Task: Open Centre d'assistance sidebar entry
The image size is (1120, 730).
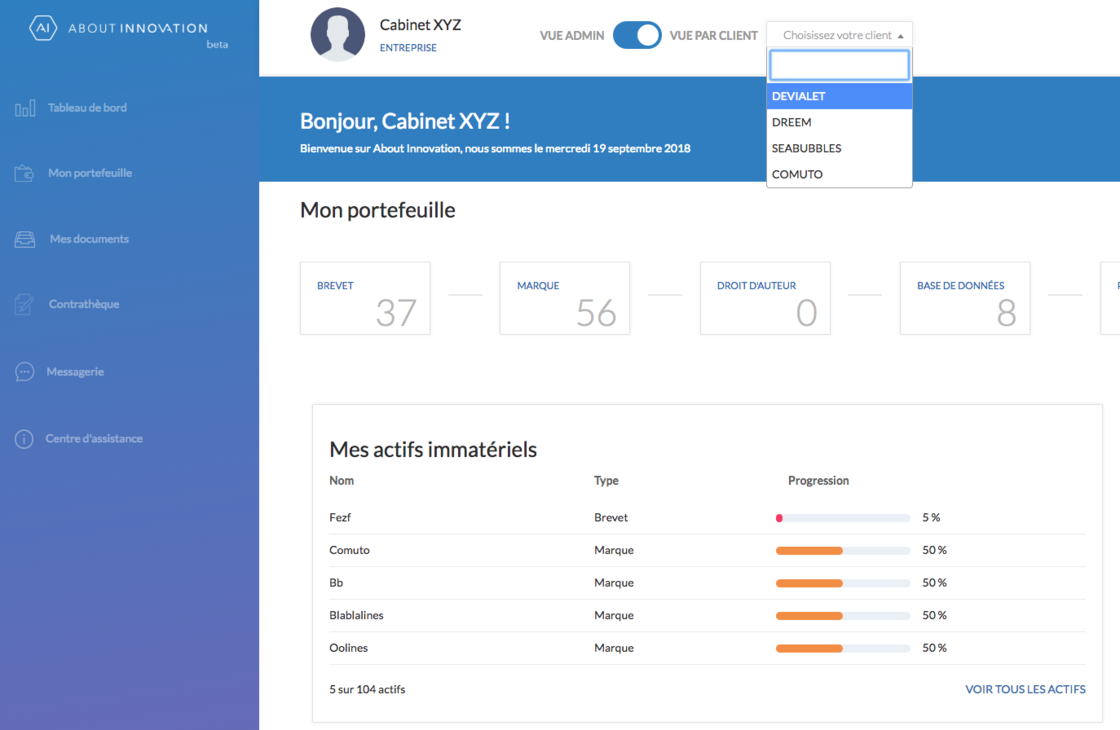Action: tap(94, 439)
